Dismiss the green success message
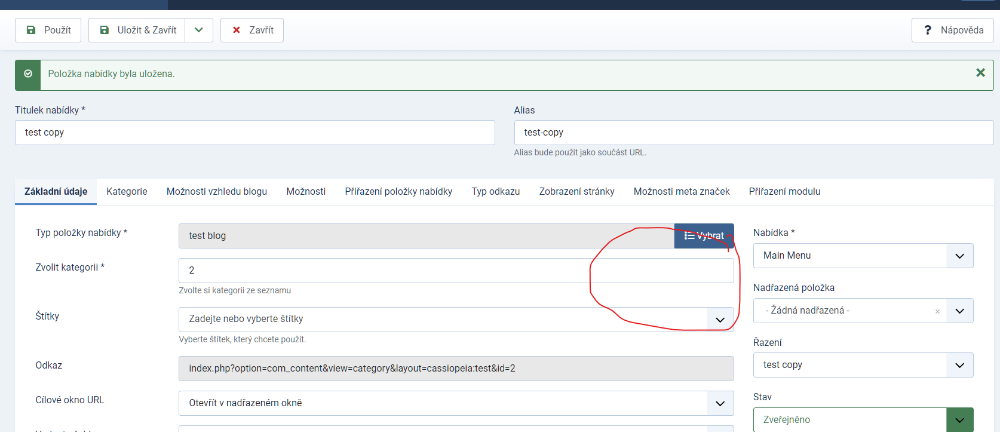1000x432 pixels. 980,73
